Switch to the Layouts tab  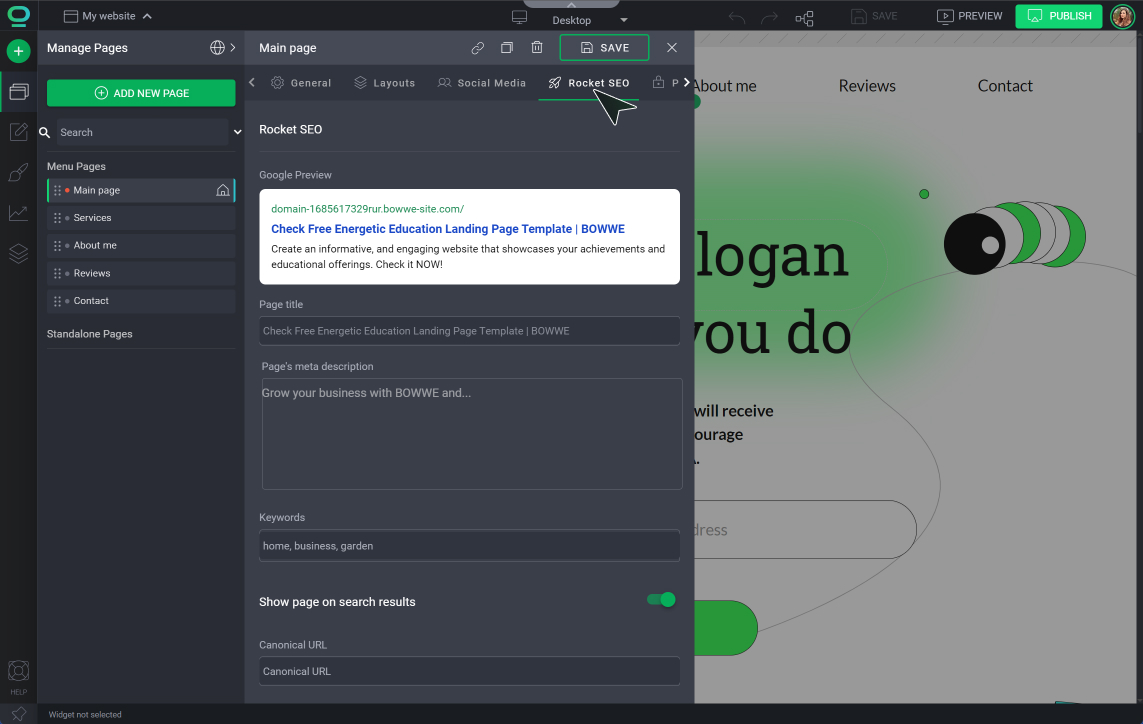click(384, 83)
